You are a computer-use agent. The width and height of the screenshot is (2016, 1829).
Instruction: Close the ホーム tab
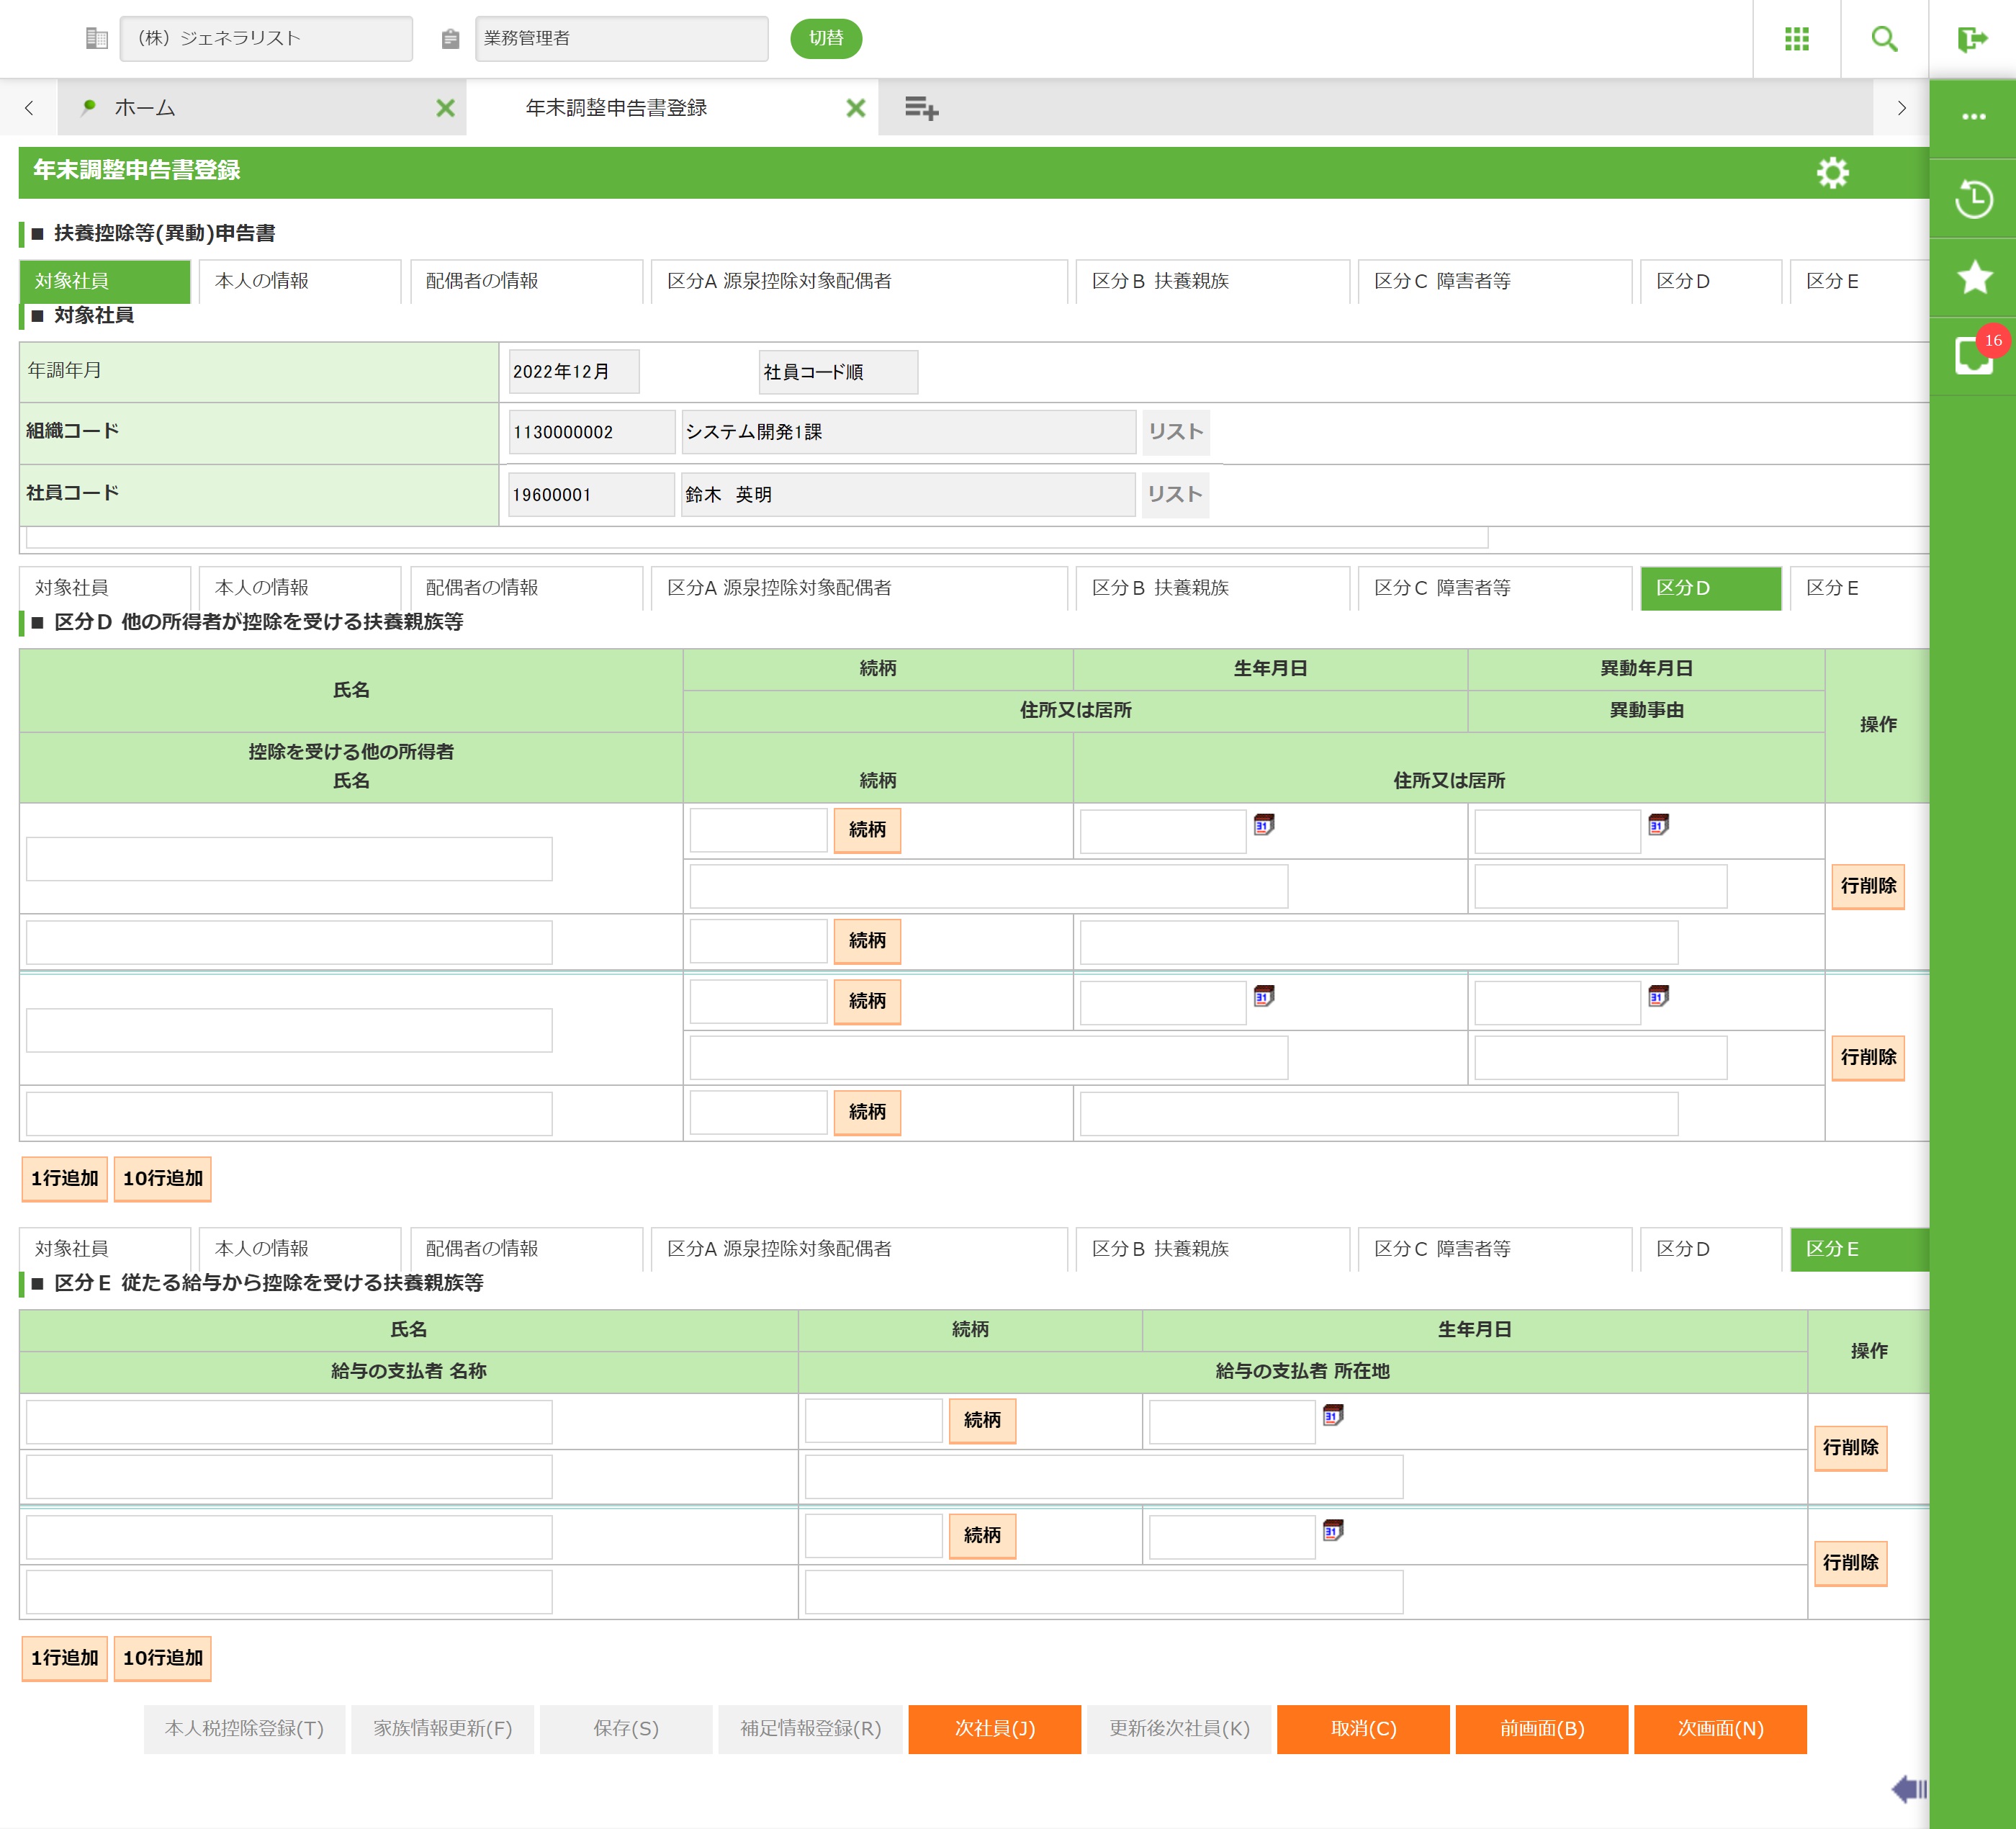[445, 108]
